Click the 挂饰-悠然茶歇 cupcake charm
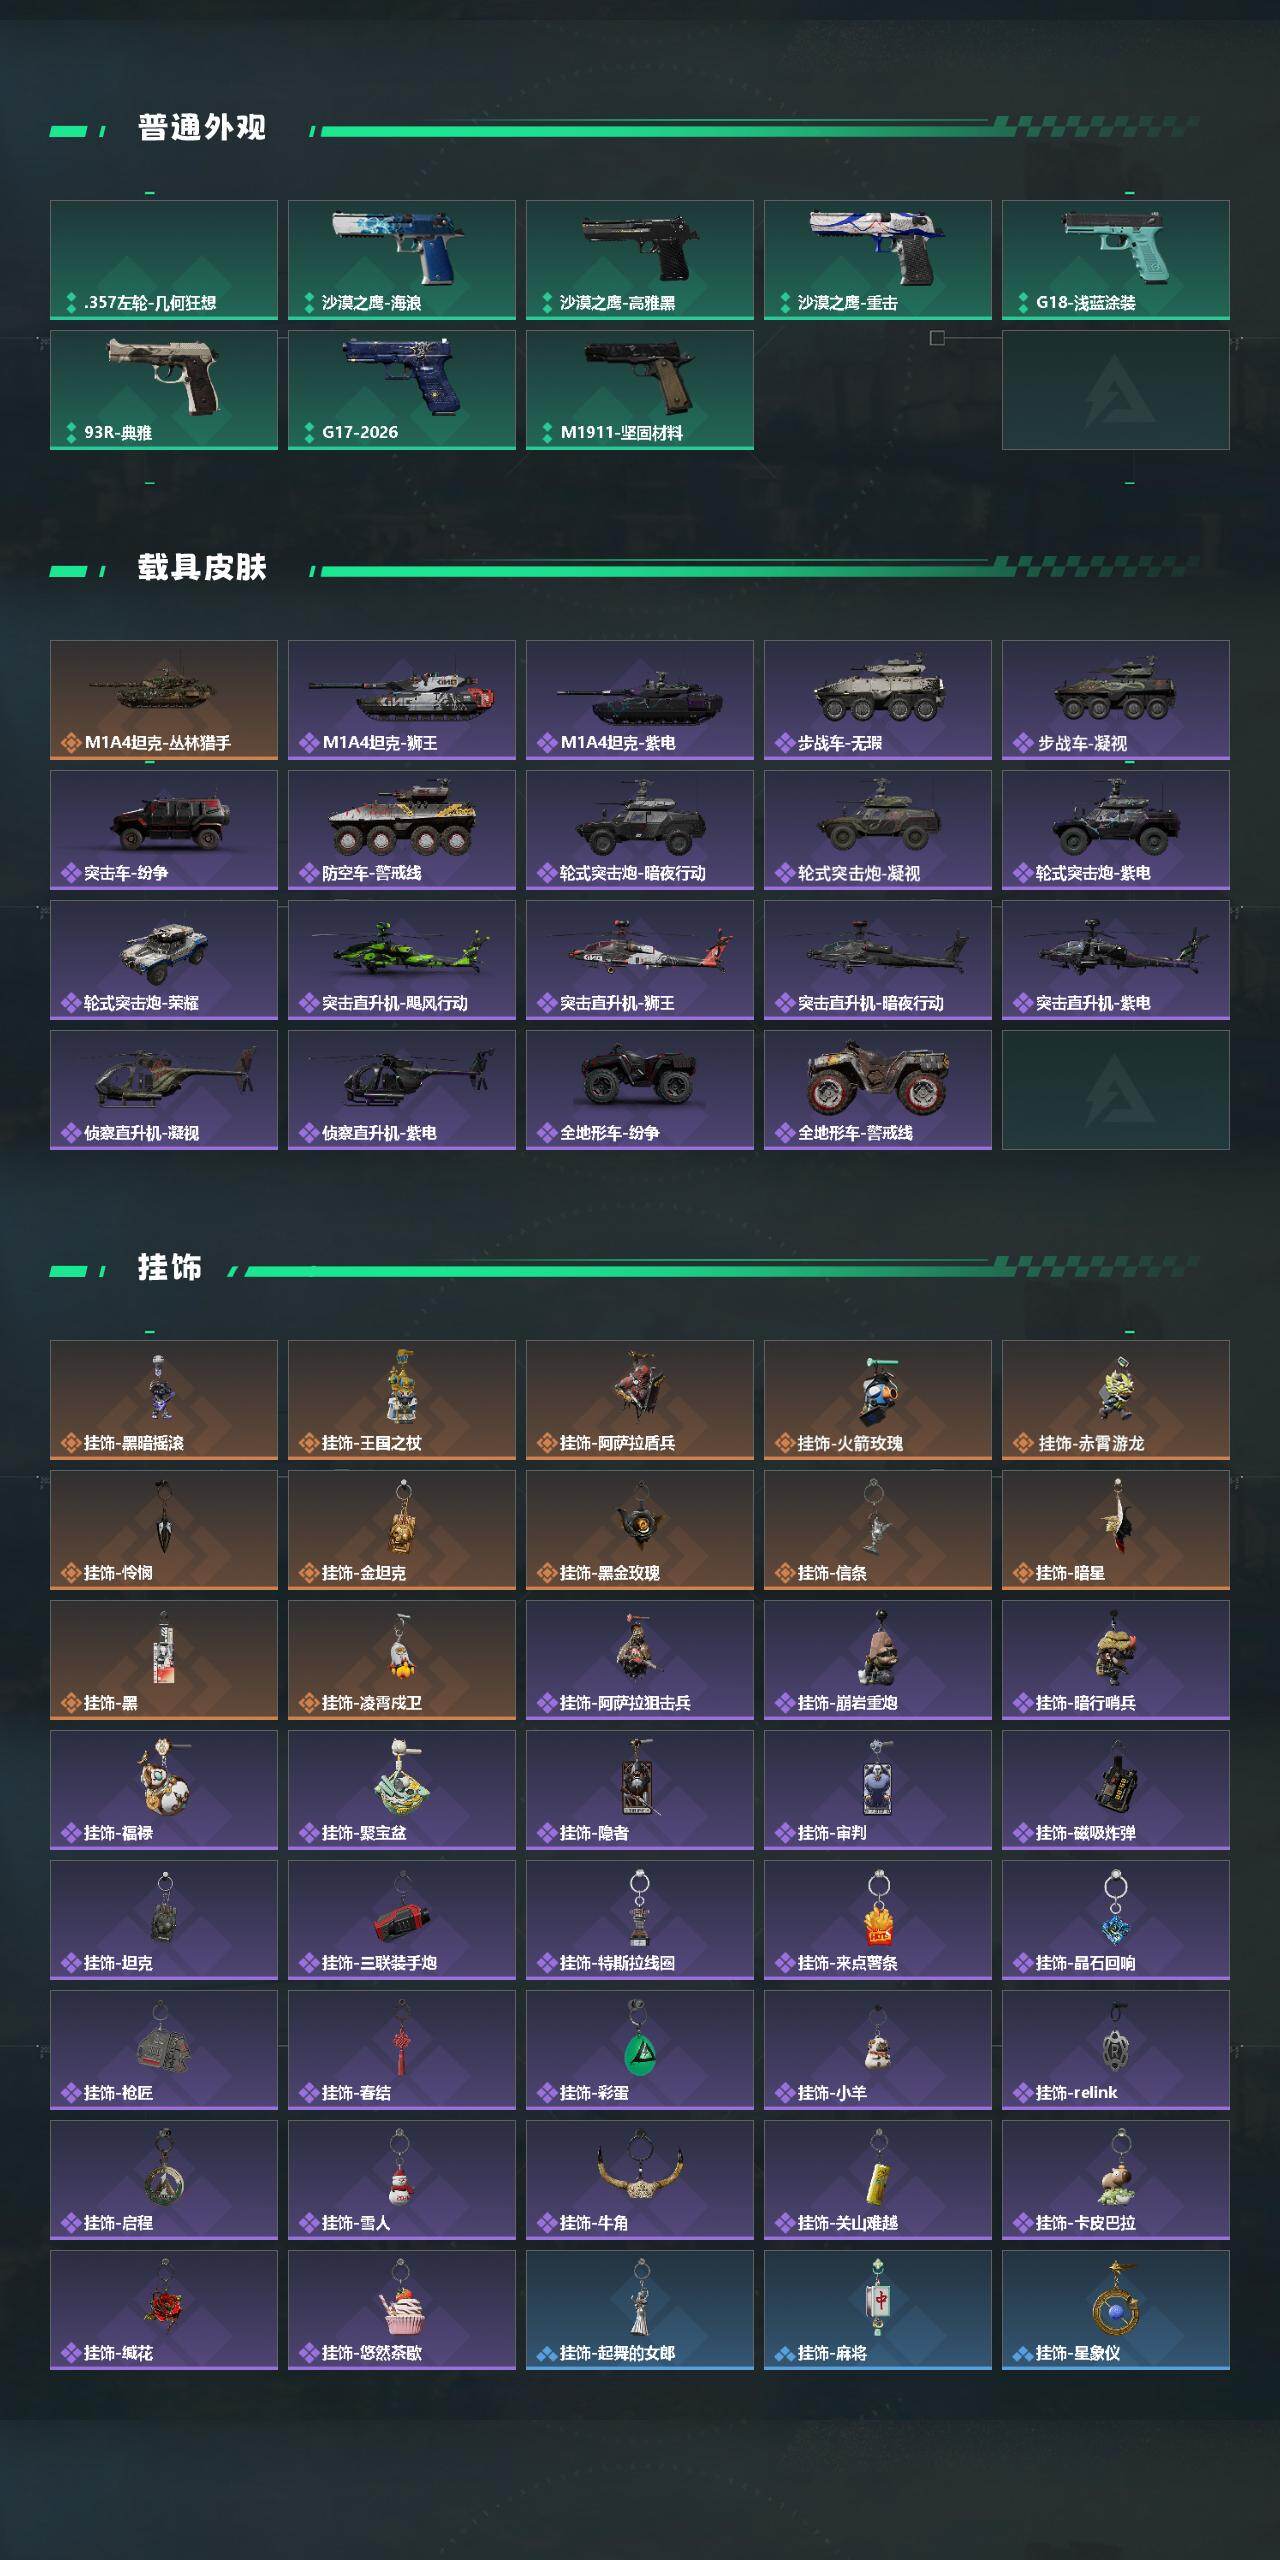The image size is (1280, 2560). click(x=402, y=2310)
